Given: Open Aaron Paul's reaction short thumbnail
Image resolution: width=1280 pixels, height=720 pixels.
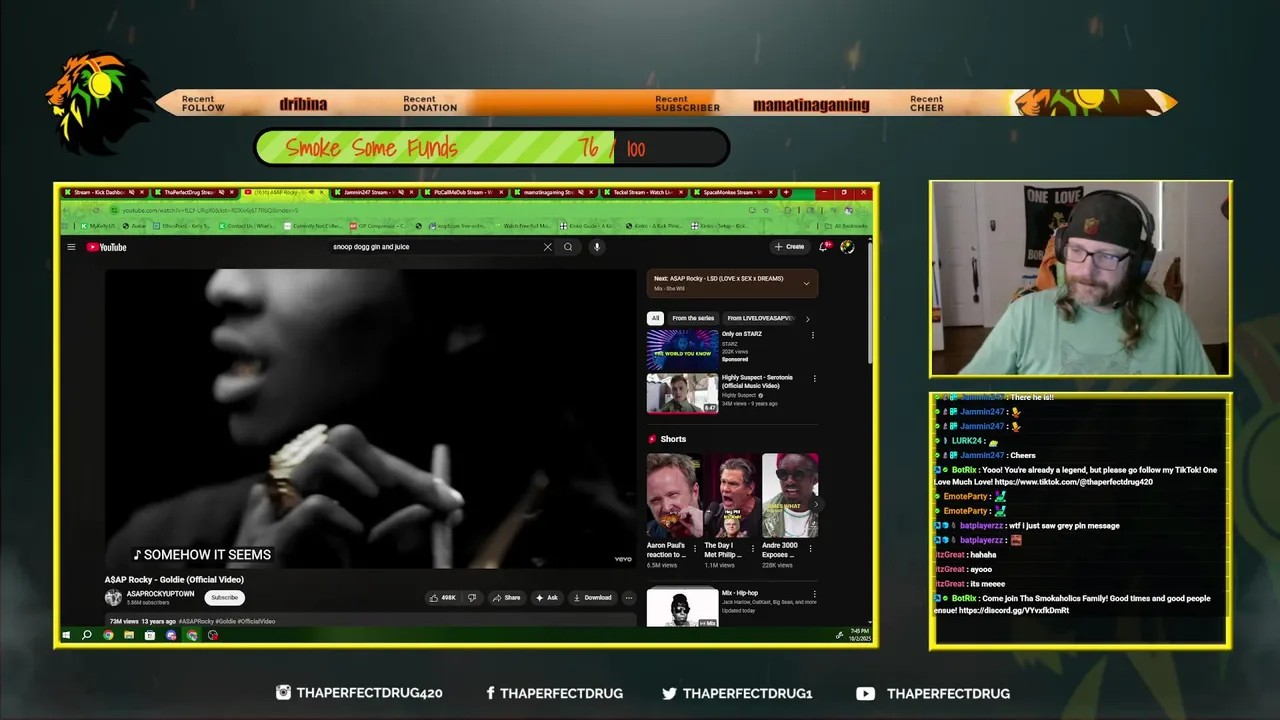Looking at the screenshot, I should coord(674,495).
